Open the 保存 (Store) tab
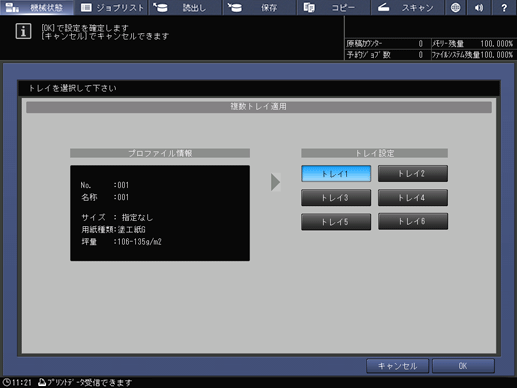This screenshot has height=388, width=517. 259,7
